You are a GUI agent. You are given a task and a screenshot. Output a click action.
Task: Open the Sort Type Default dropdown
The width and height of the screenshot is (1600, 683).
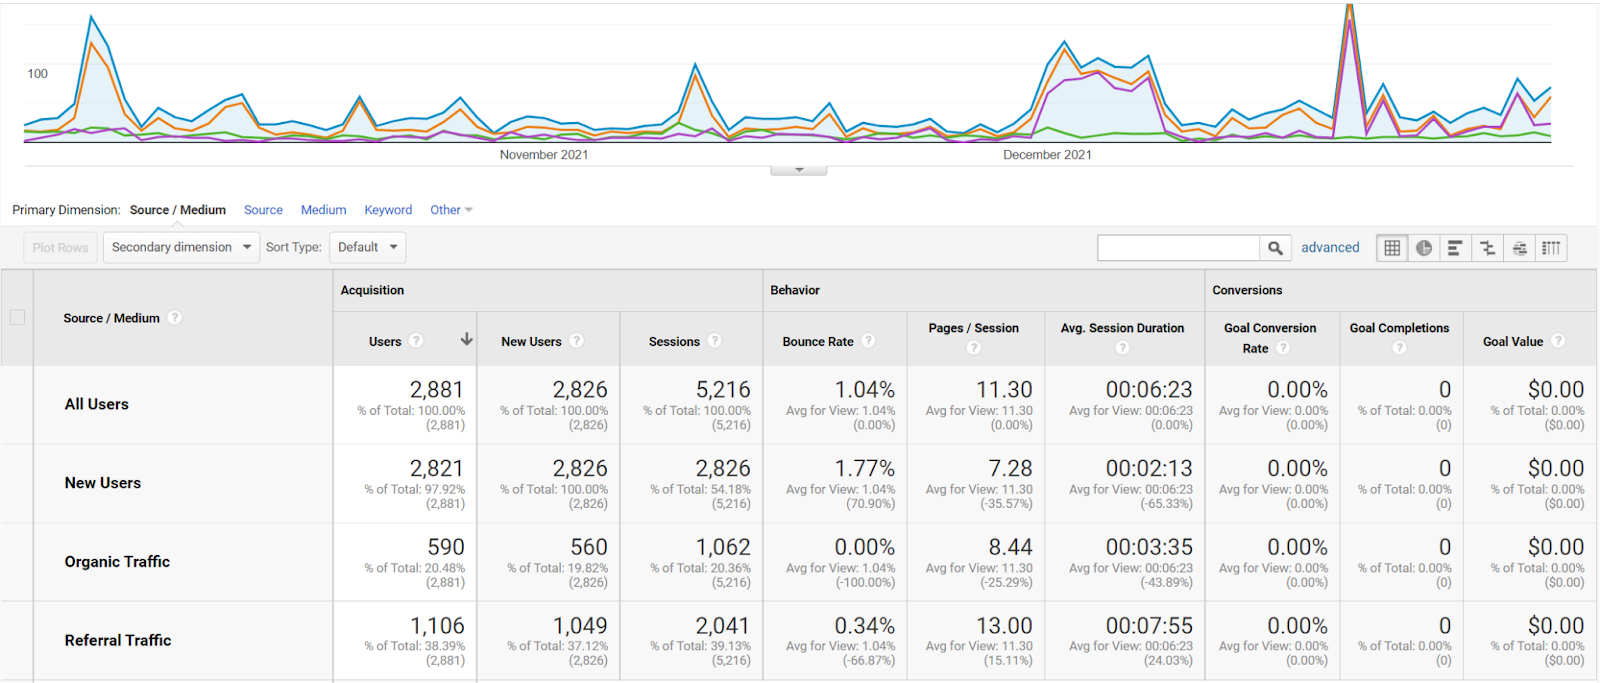pos(367,247)
